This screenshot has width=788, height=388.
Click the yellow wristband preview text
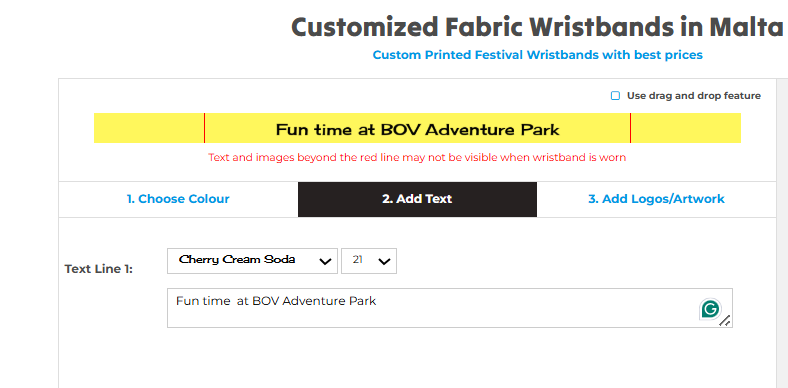tap(418, 130)
